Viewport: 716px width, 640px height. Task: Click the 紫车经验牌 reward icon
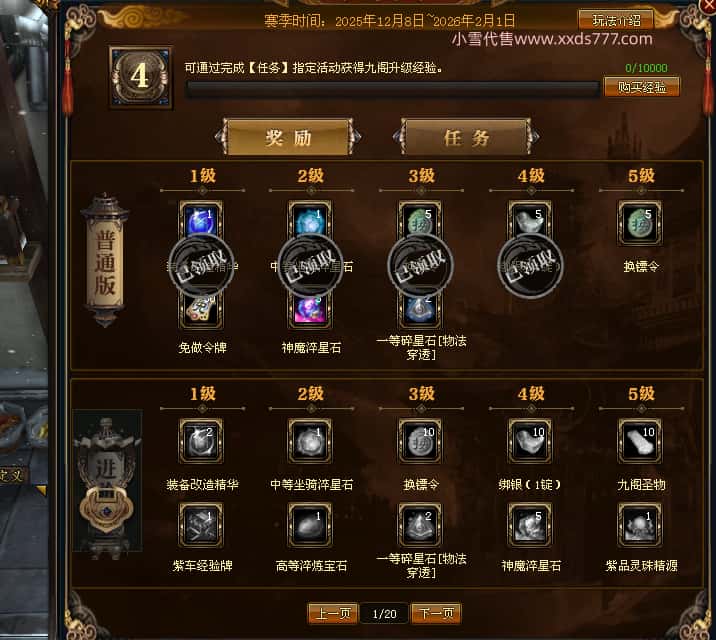pos(201,525)
